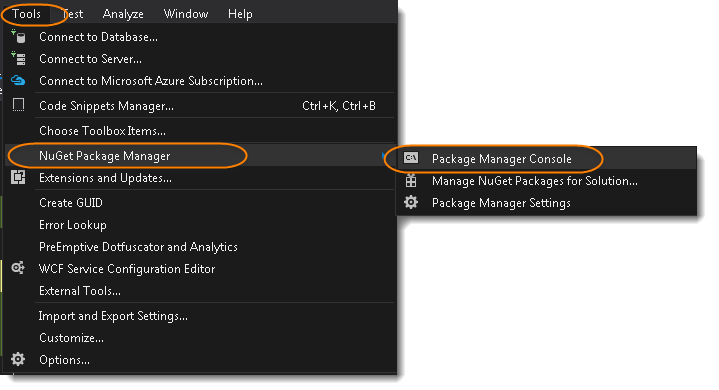Click the Azure cloud subscription icon
Screen dimensions: 719x390
coord(18,80)
